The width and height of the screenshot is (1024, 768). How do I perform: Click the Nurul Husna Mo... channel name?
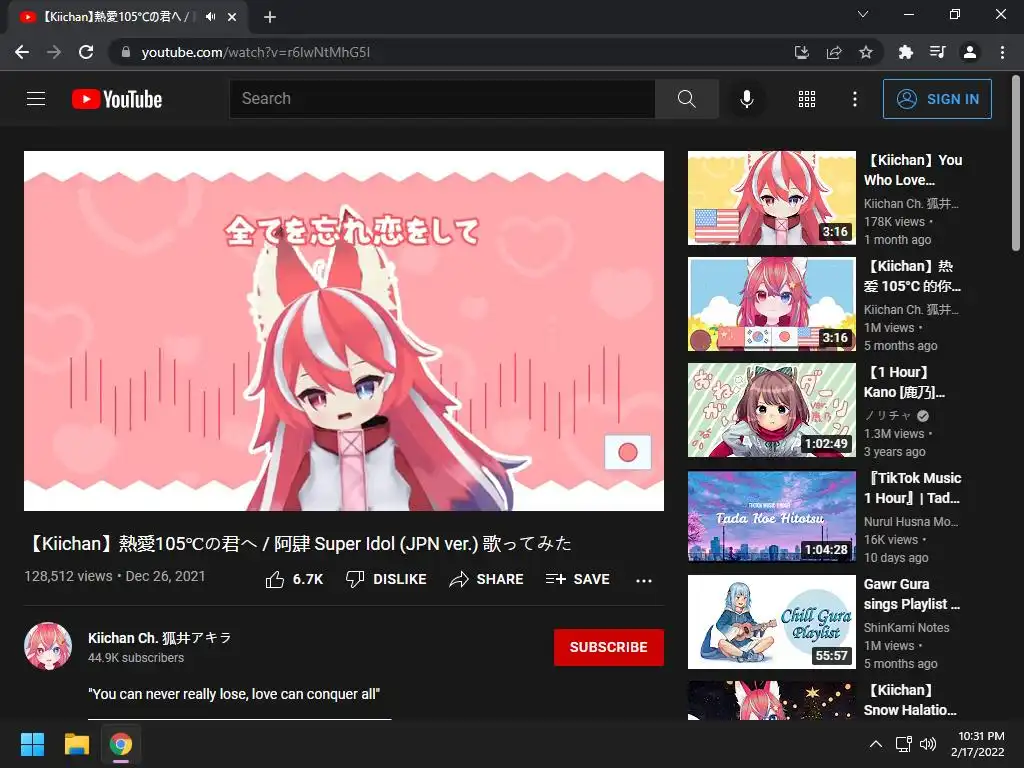(911, 522)
